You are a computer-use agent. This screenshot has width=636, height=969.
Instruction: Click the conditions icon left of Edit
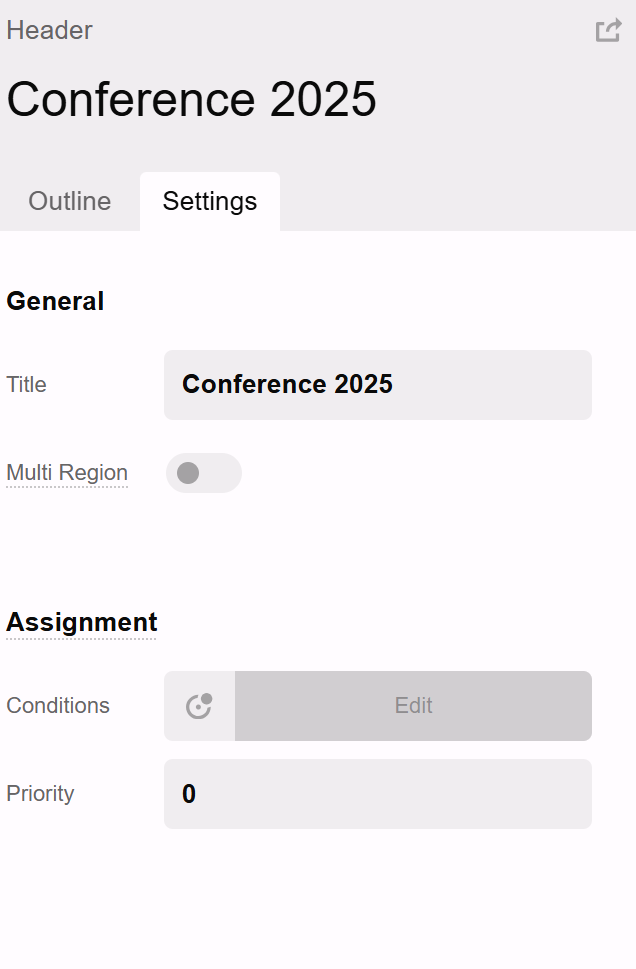point(199,706)
